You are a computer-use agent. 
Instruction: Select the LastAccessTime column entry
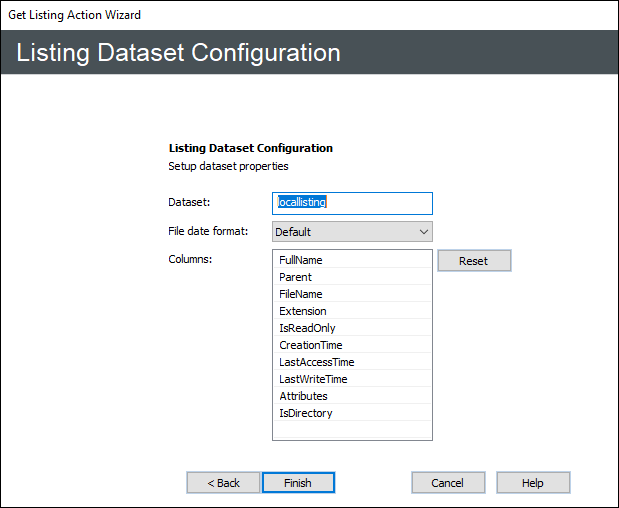pos(352,362)
